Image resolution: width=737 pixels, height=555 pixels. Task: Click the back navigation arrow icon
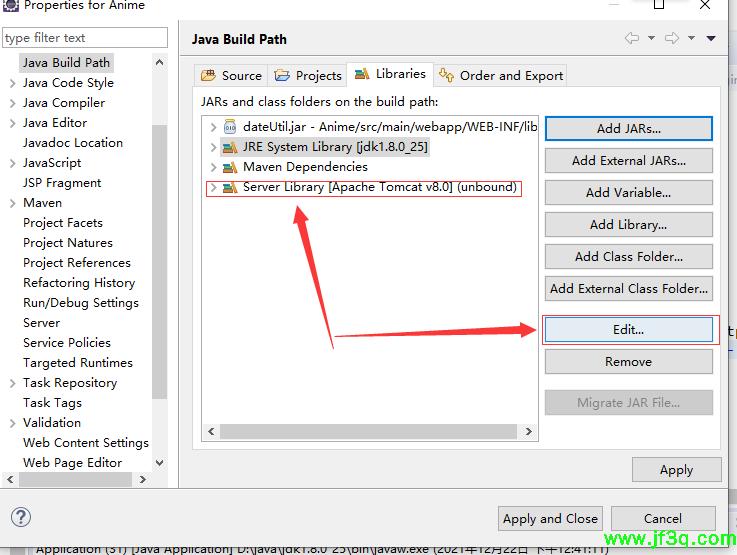coord(632,38)
